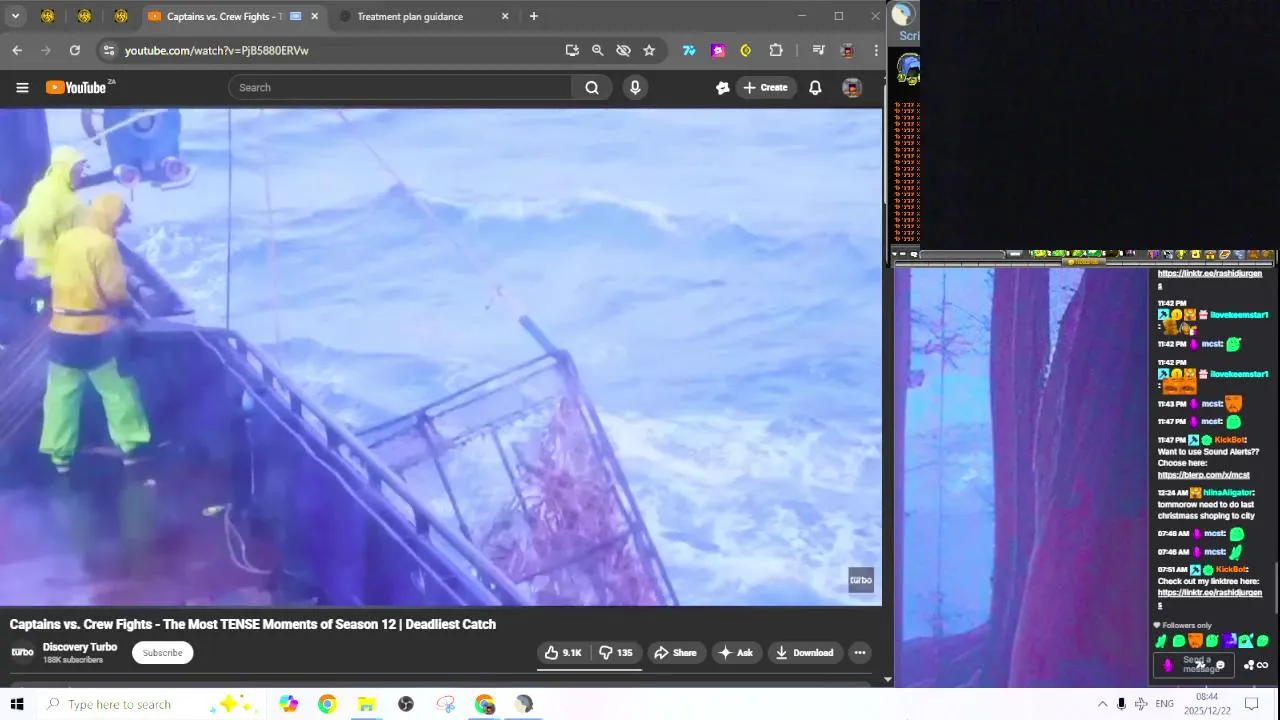Open a new Chrome tab

[534, 16]
